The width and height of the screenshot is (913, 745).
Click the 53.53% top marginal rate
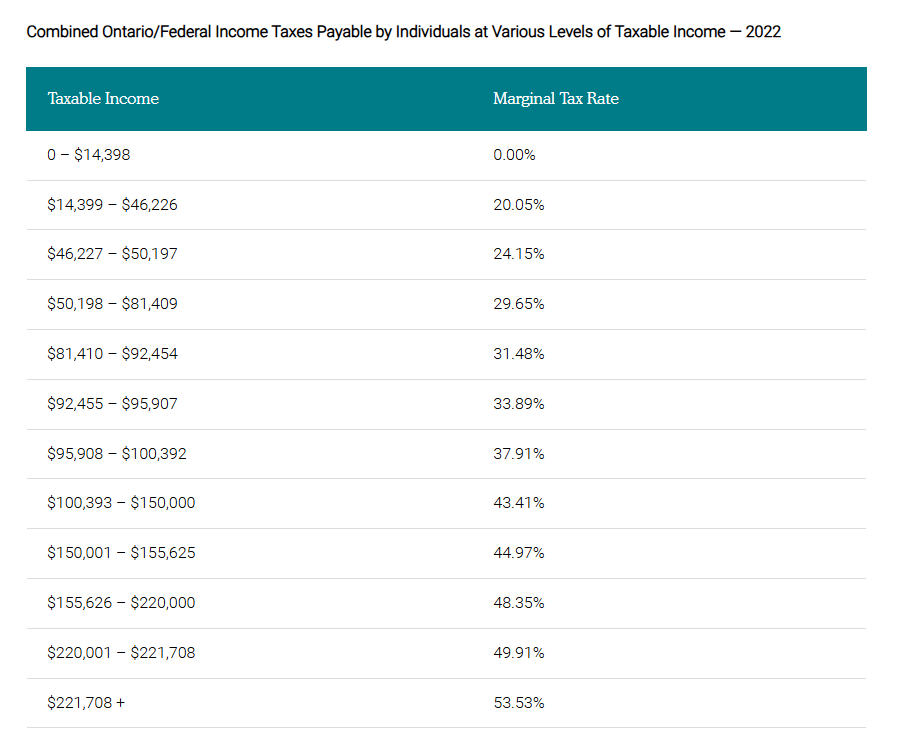519,703
